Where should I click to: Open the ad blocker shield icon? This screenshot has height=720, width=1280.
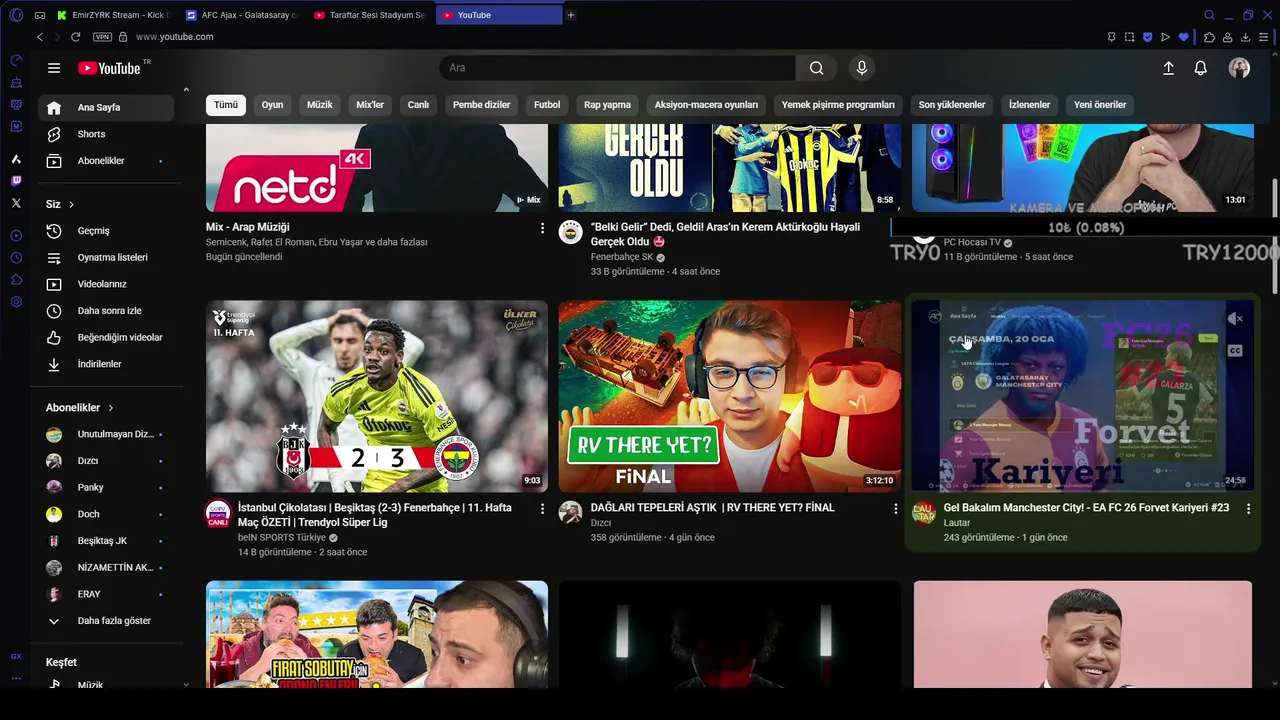pyautogui.click(x=1148, y=37)
